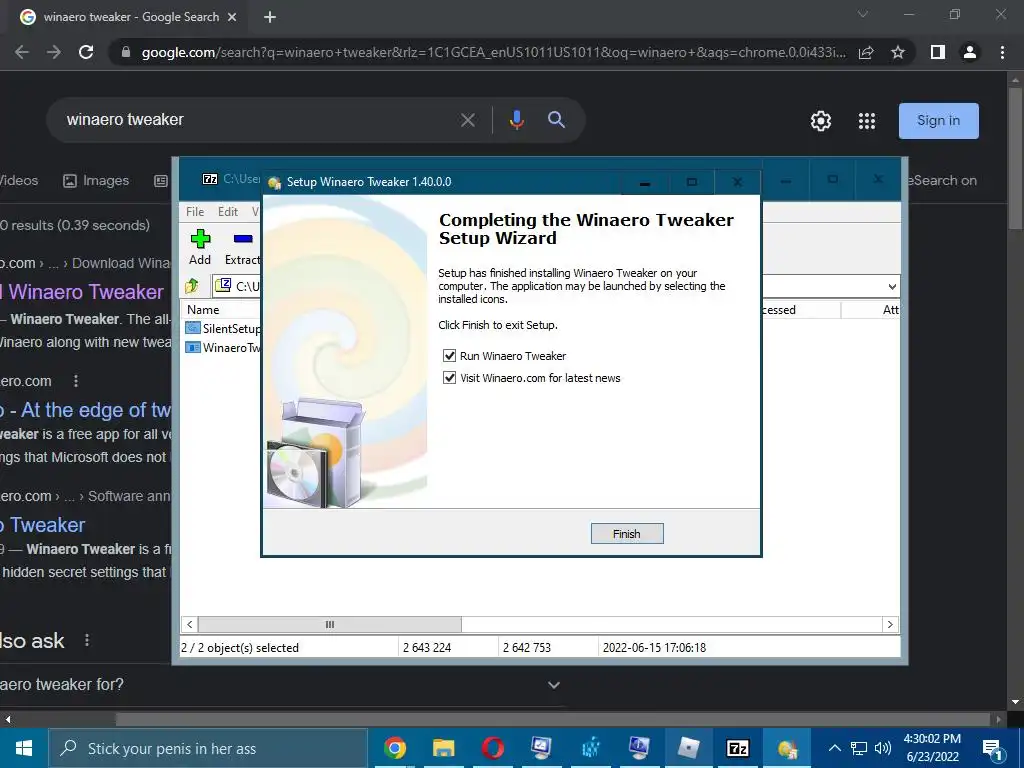Open 7-Zip from the taskbar
Image resolution: width=1024 pixels, height=768 pixels.
click(x=737, y=748)
